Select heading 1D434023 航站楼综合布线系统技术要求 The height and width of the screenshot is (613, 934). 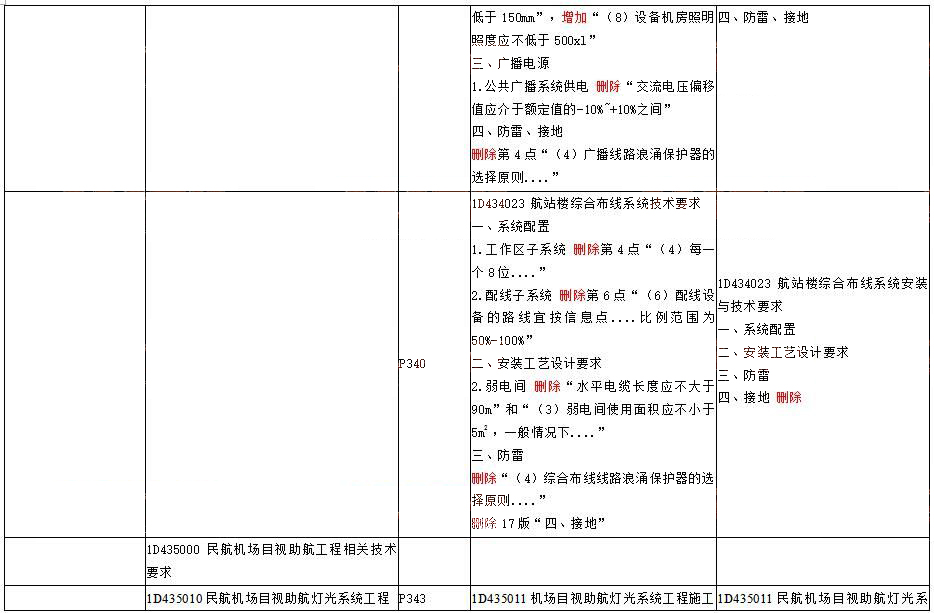[585, 204]
